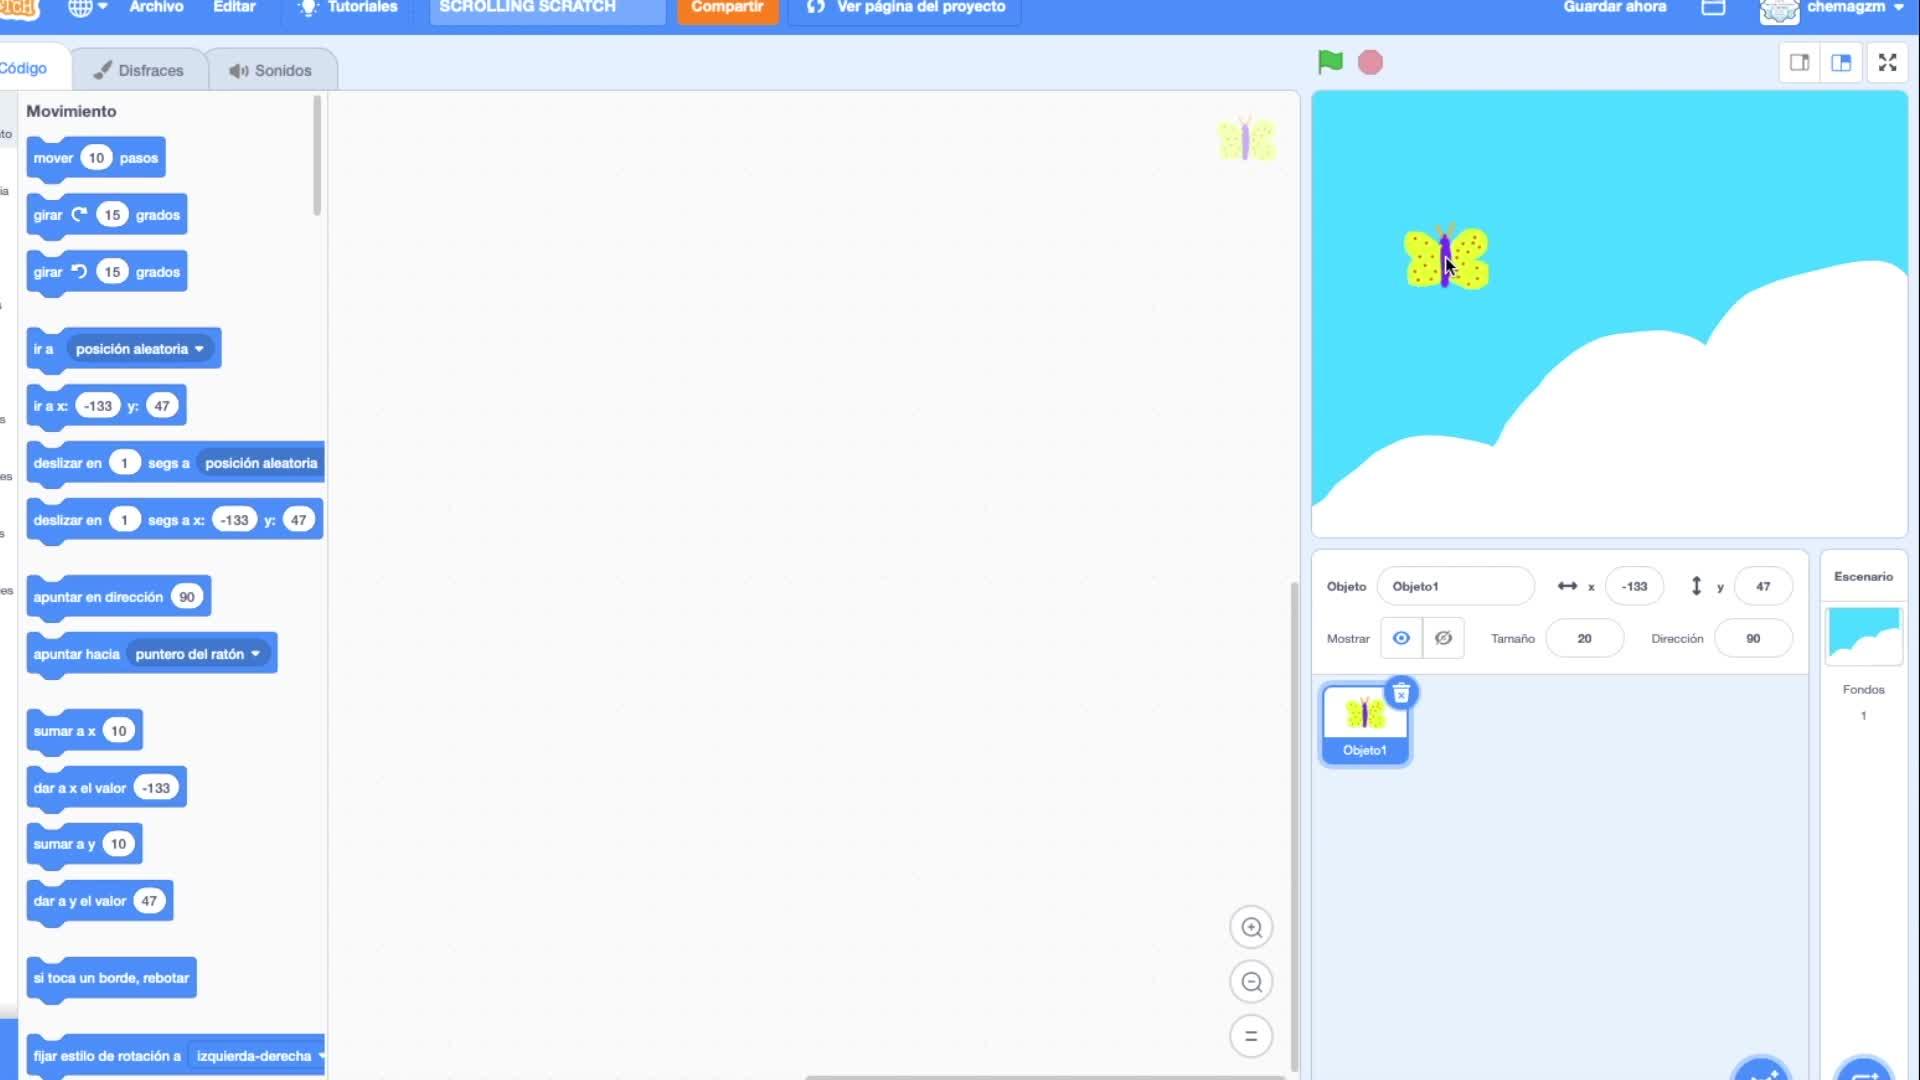Viewport: 1920px width, 1080px height.
Task: Delete Objeto1 sprite with trash icon
Action: click(x=1401, y=692)
